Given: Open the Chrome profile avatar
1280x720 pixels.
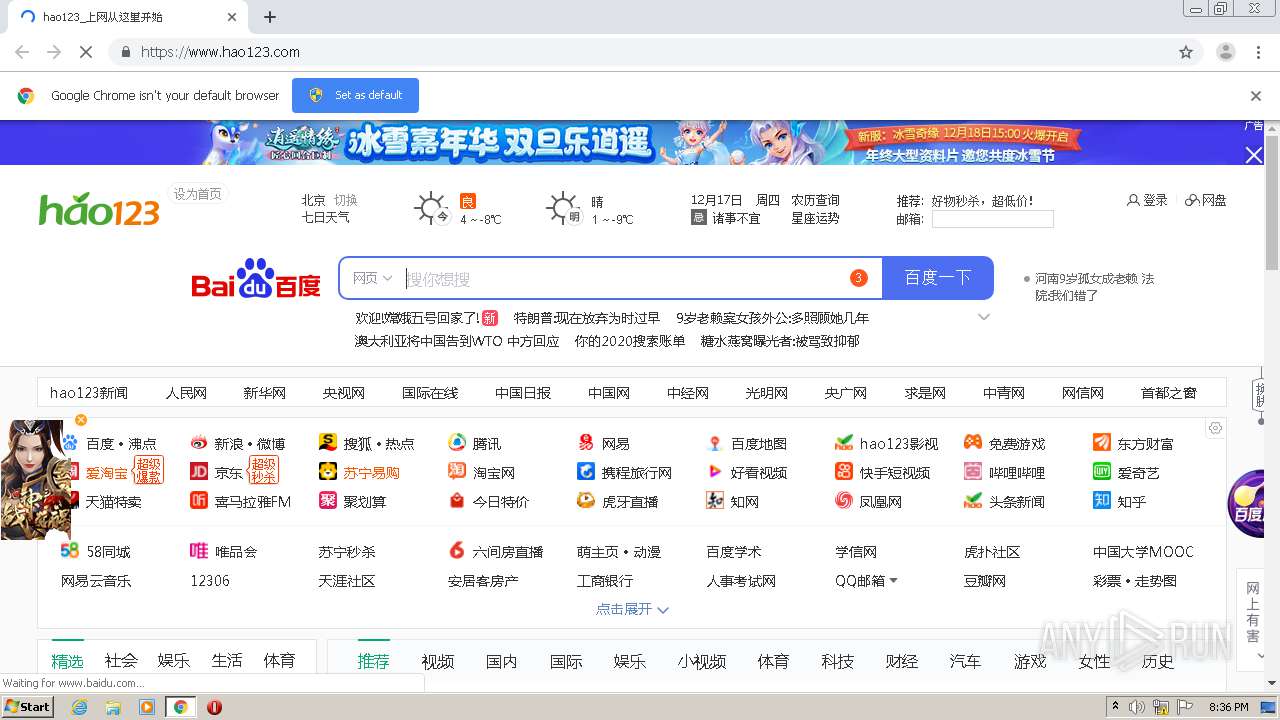Looking at the screenshot, I should click(1225, 52).
